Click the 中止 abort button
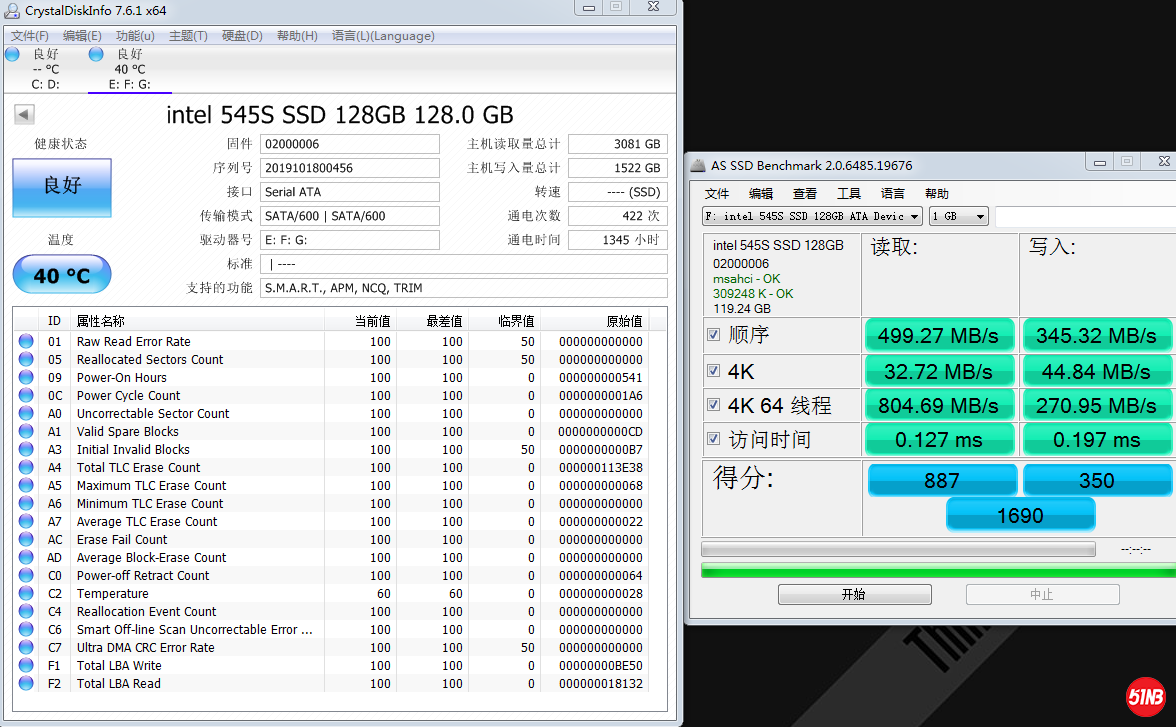 1042,594
